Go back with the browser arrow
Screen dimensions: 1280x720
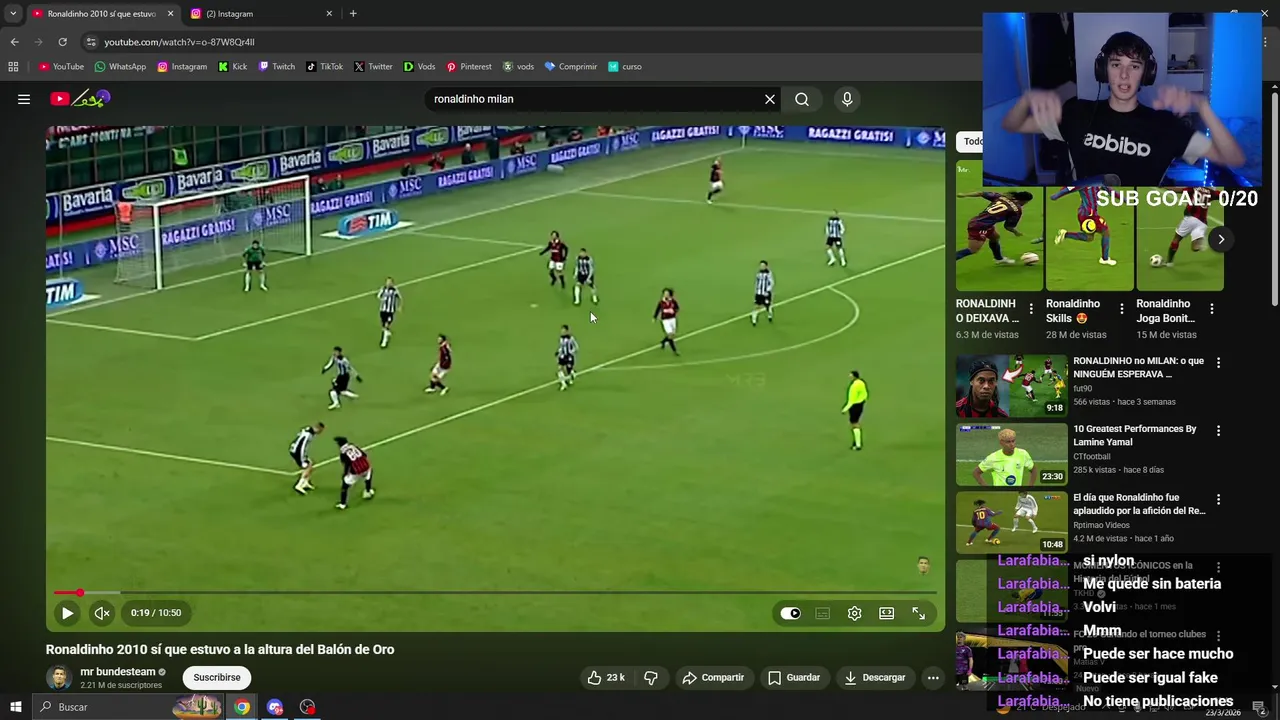(x=14, y=42)
